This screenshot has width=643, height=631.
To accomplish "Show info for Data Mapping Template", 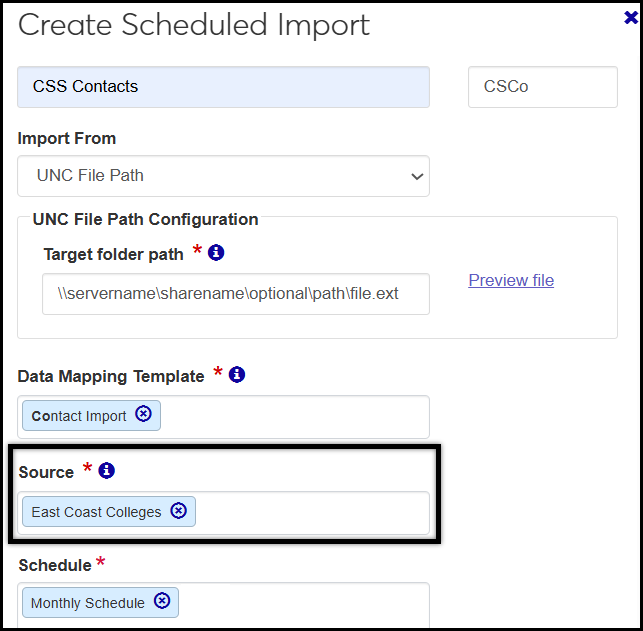I will (237, 374).
